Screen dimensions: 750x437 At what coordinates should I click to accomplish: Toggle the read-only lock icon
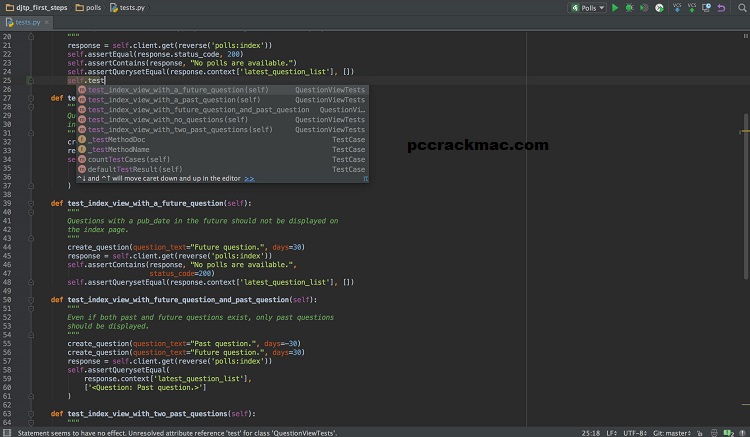tap(700, 433)
